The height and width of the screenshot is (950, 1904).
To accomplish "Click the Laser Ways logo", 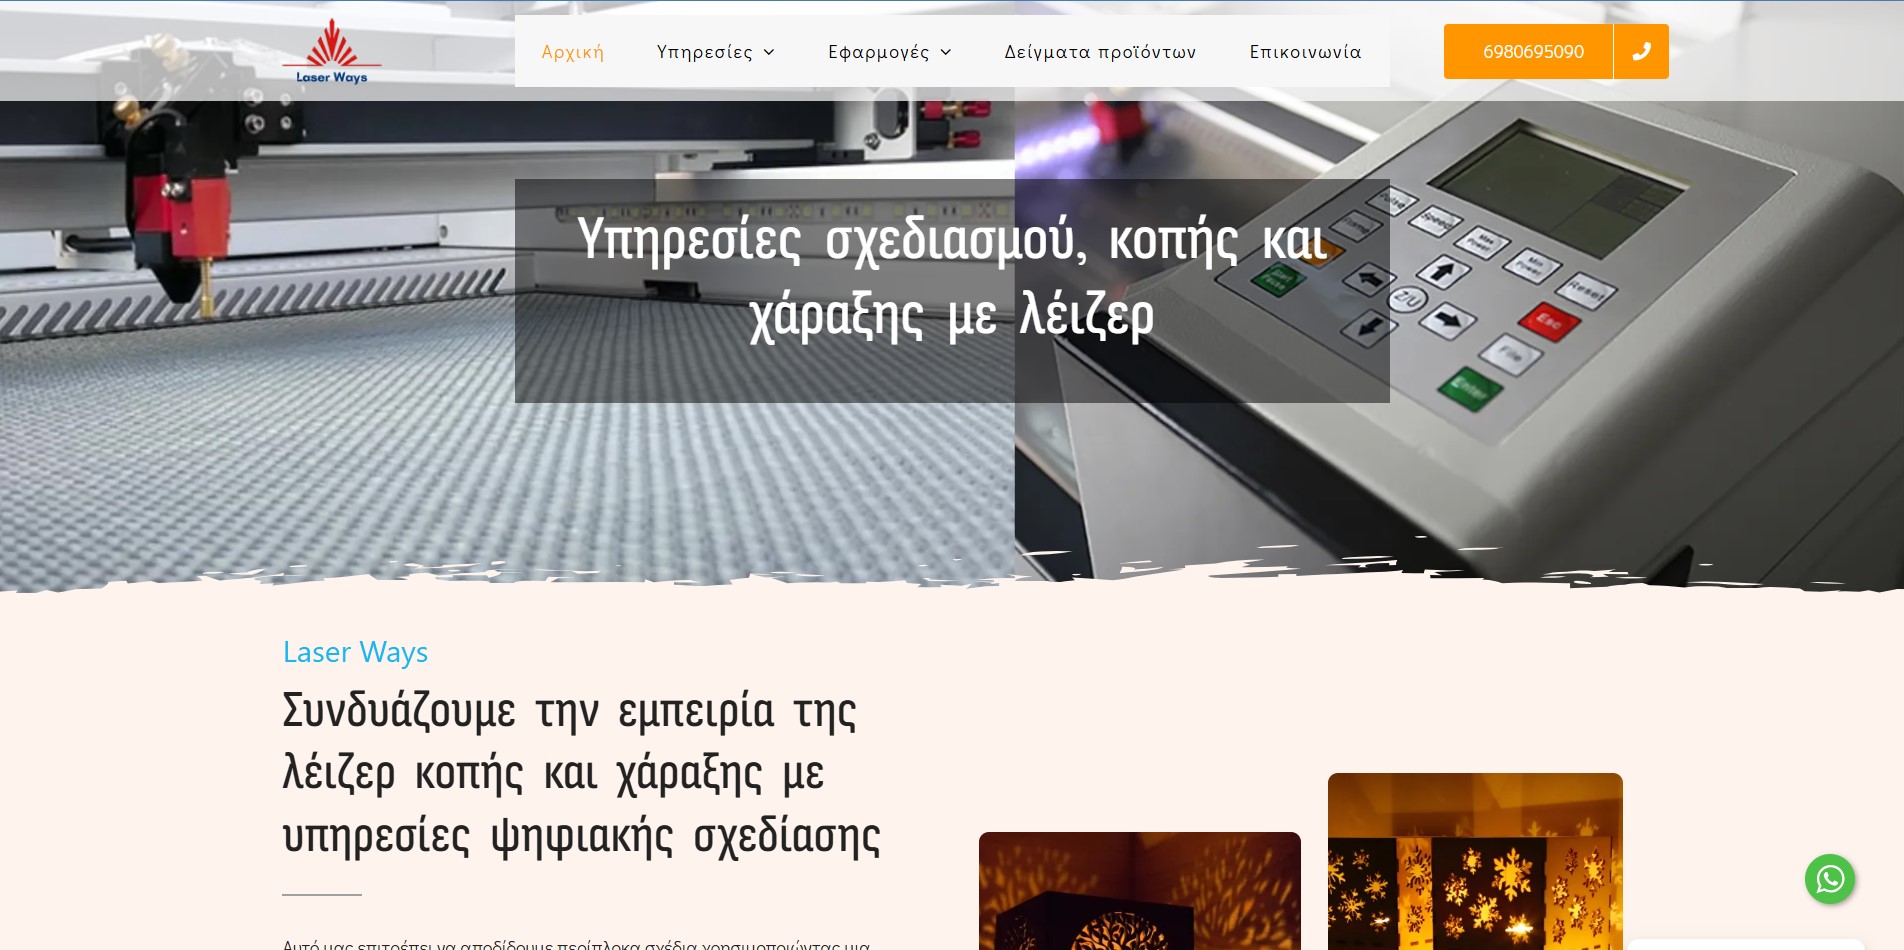I will click(331, 52).
